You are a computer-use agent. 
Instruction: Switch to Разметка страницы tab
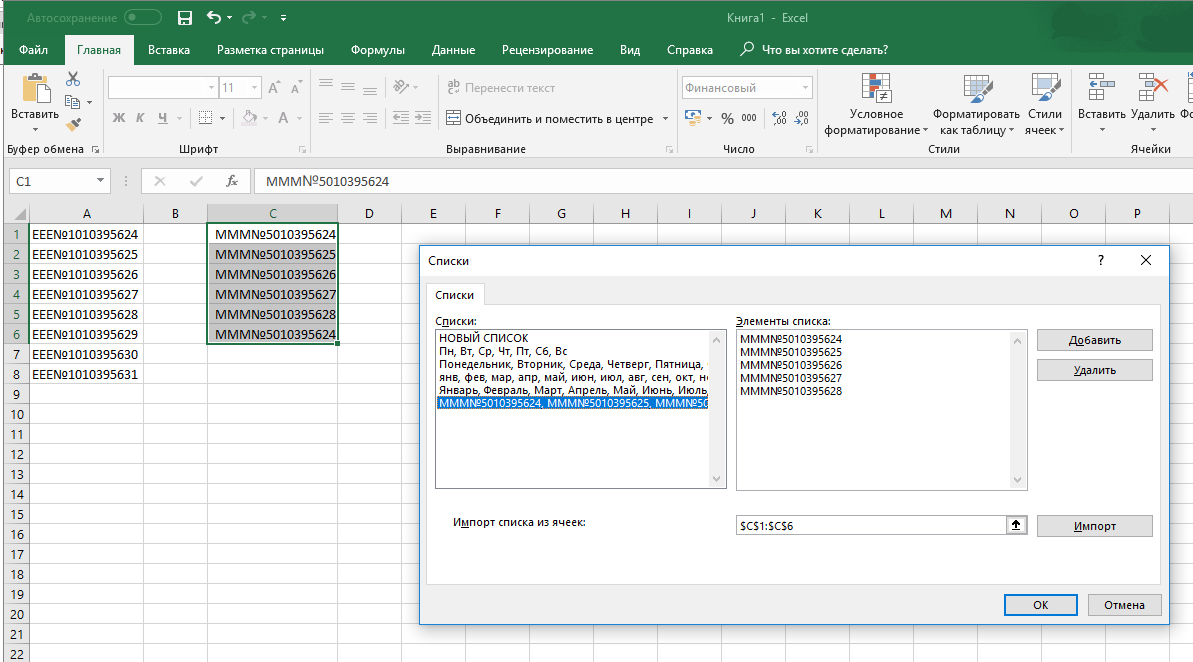point(270,49)
